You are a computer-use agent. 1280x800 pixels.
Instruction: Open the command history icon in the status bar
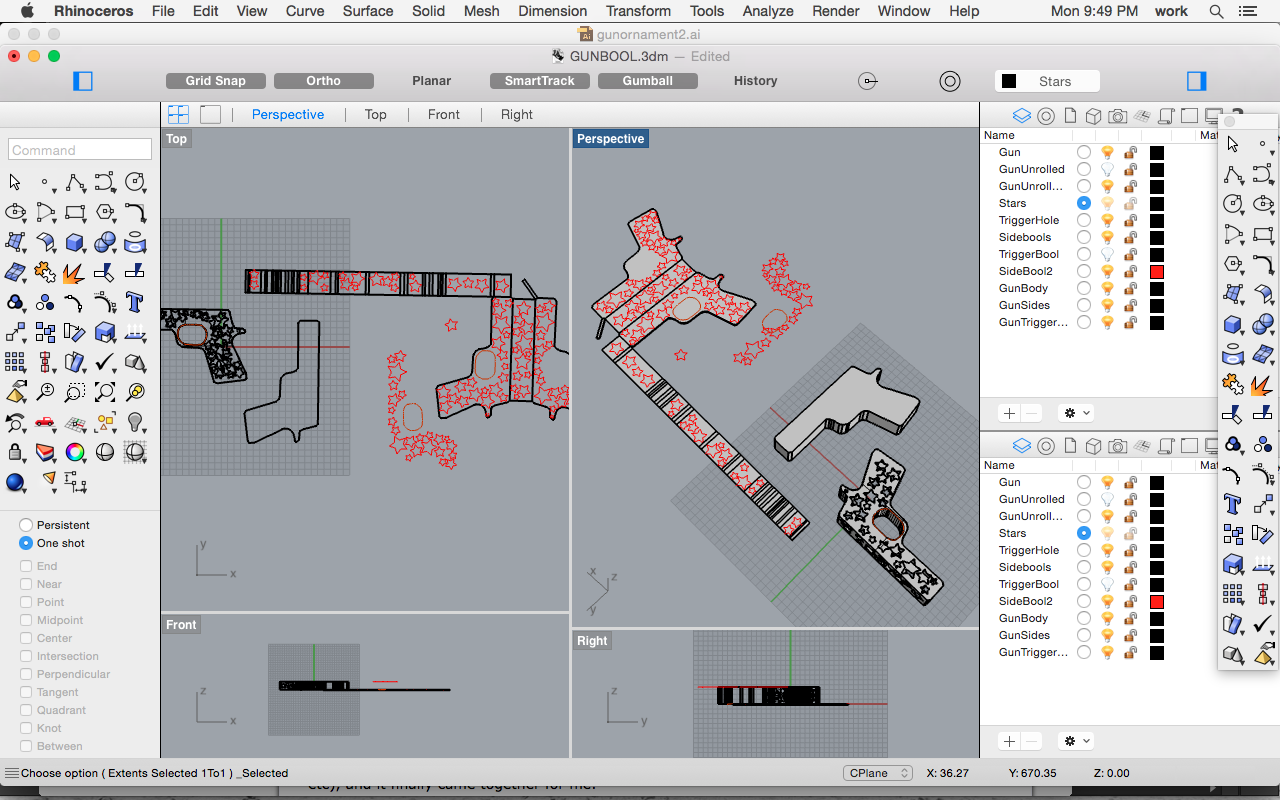tap(11, 773)
